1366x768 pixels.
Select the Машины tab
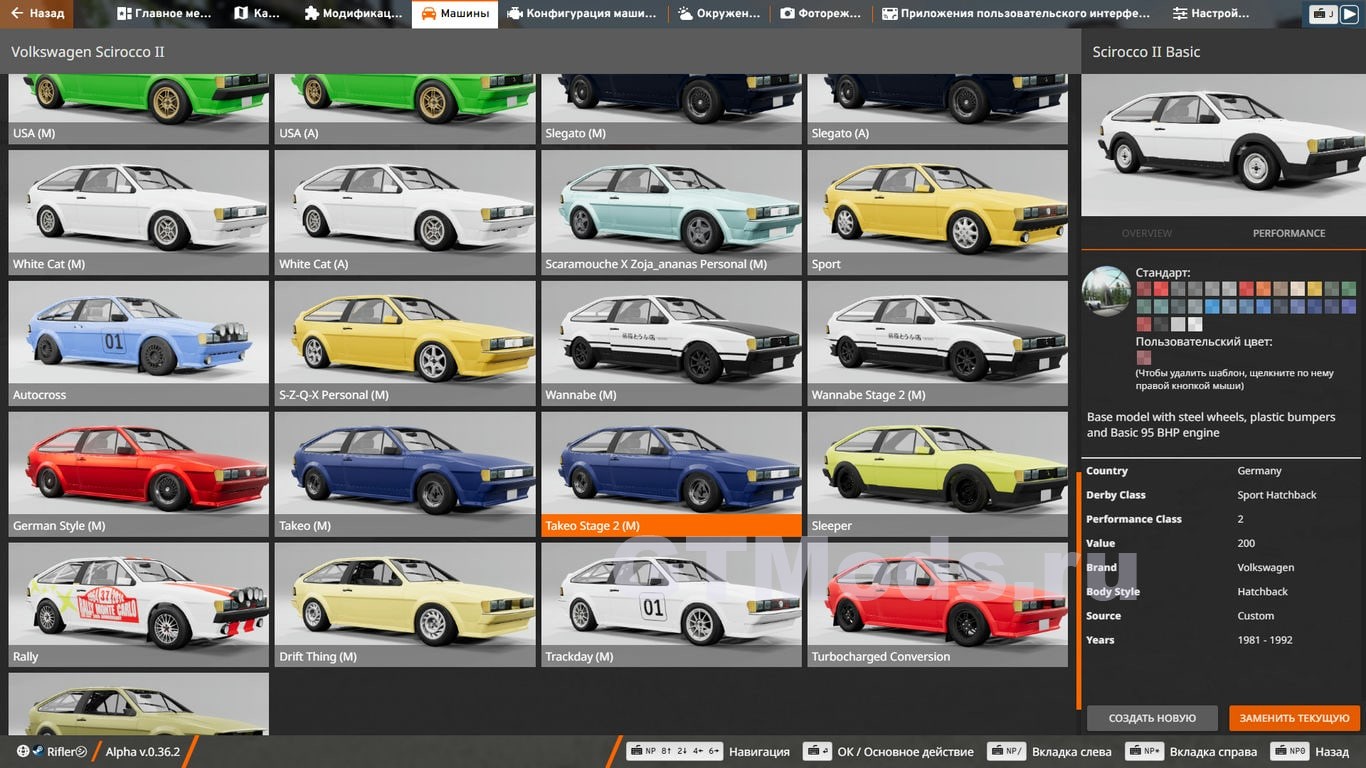[455, 14]
